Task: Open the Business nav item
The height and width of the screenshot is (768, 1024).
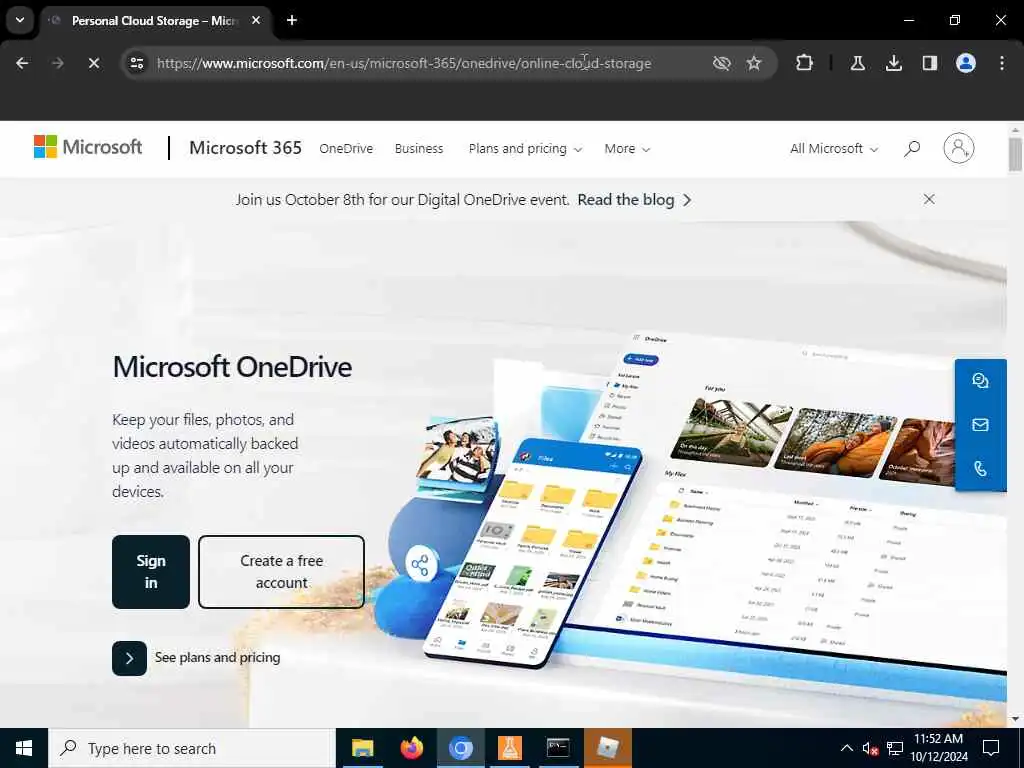Action: pyautogui.click(x=419, y=148)
